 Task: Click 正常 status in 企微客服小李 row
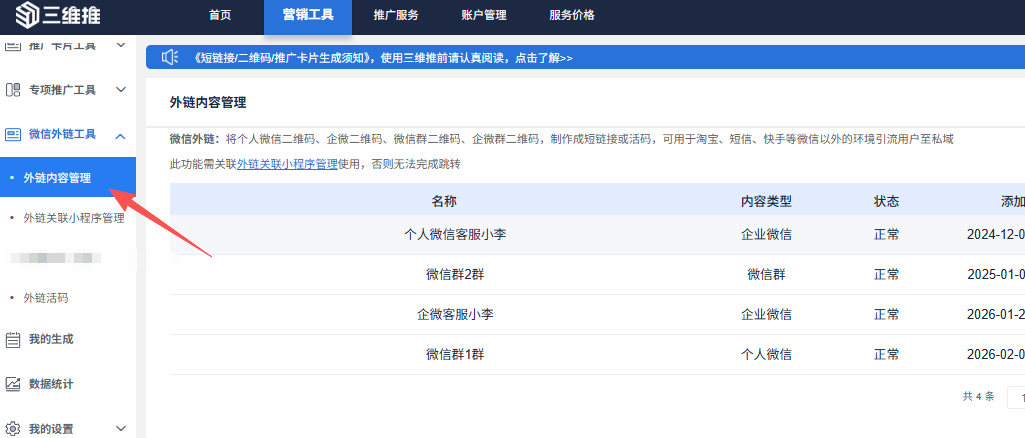(886, 314)
